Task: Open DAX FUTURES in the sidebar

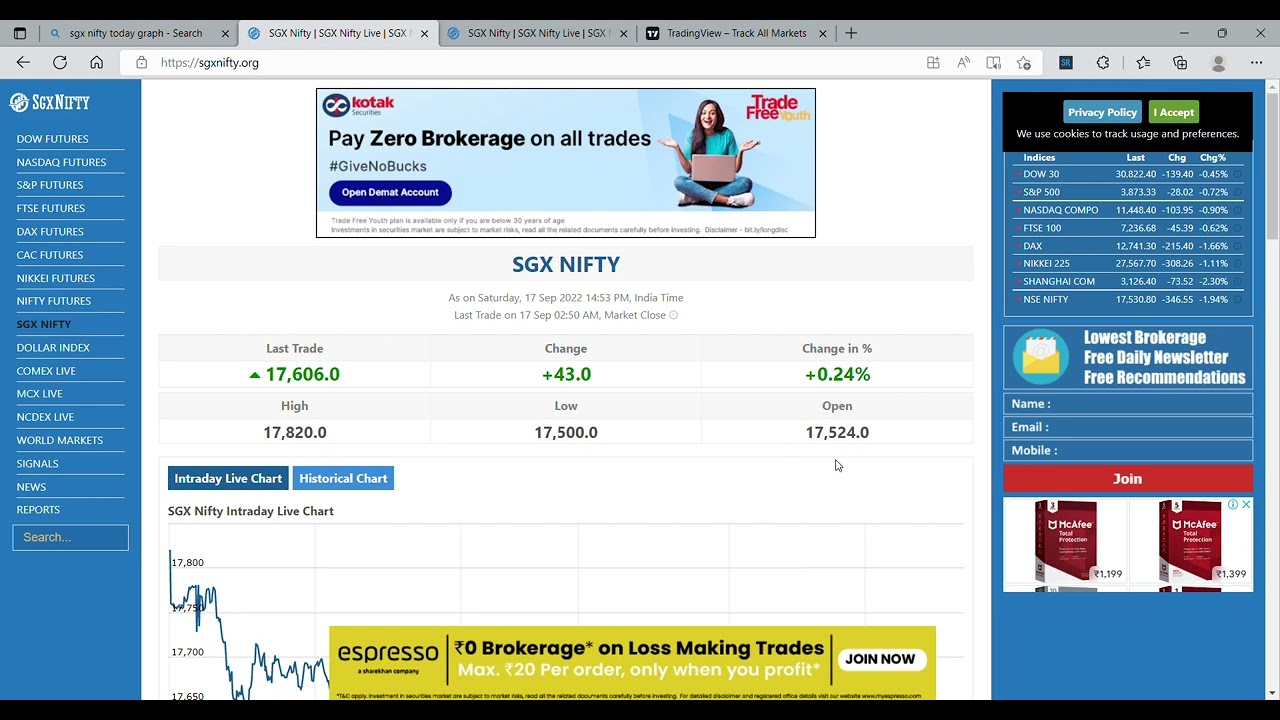Action: 50,232
